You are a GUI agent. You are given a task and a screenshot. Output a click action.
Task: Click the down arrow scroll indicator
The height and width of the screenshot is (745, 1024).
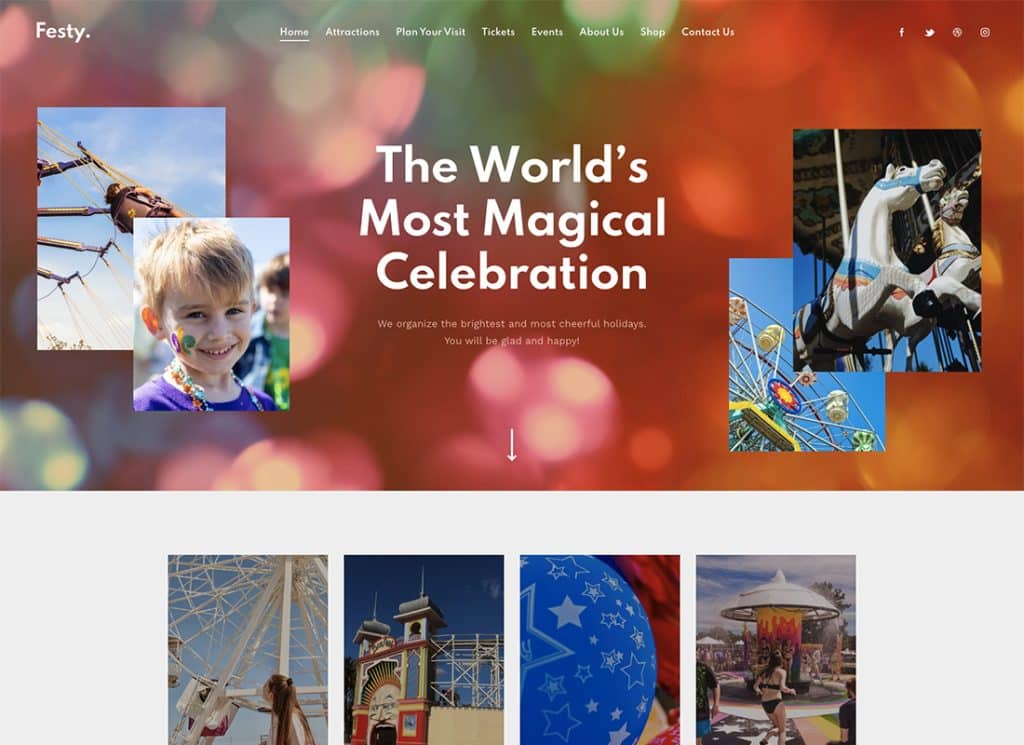pyautogui.click(x=512, y=445)
